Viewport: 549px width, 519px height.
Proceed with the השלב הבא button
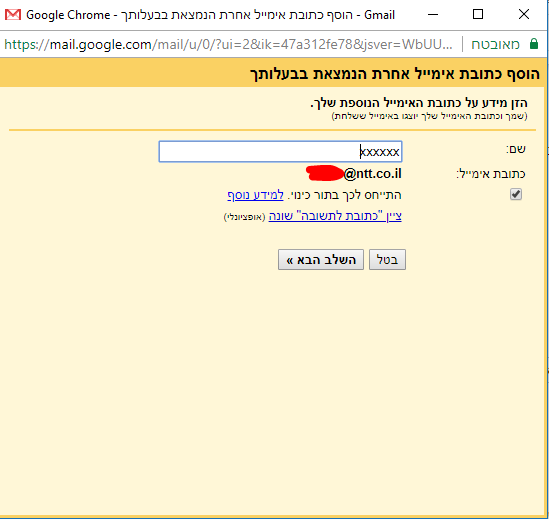click(x=321, y=260)
